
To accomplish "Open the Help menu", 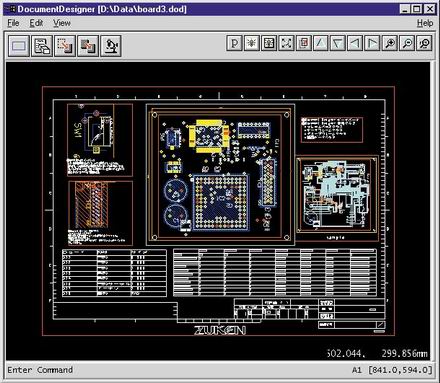I will point(425,23).
